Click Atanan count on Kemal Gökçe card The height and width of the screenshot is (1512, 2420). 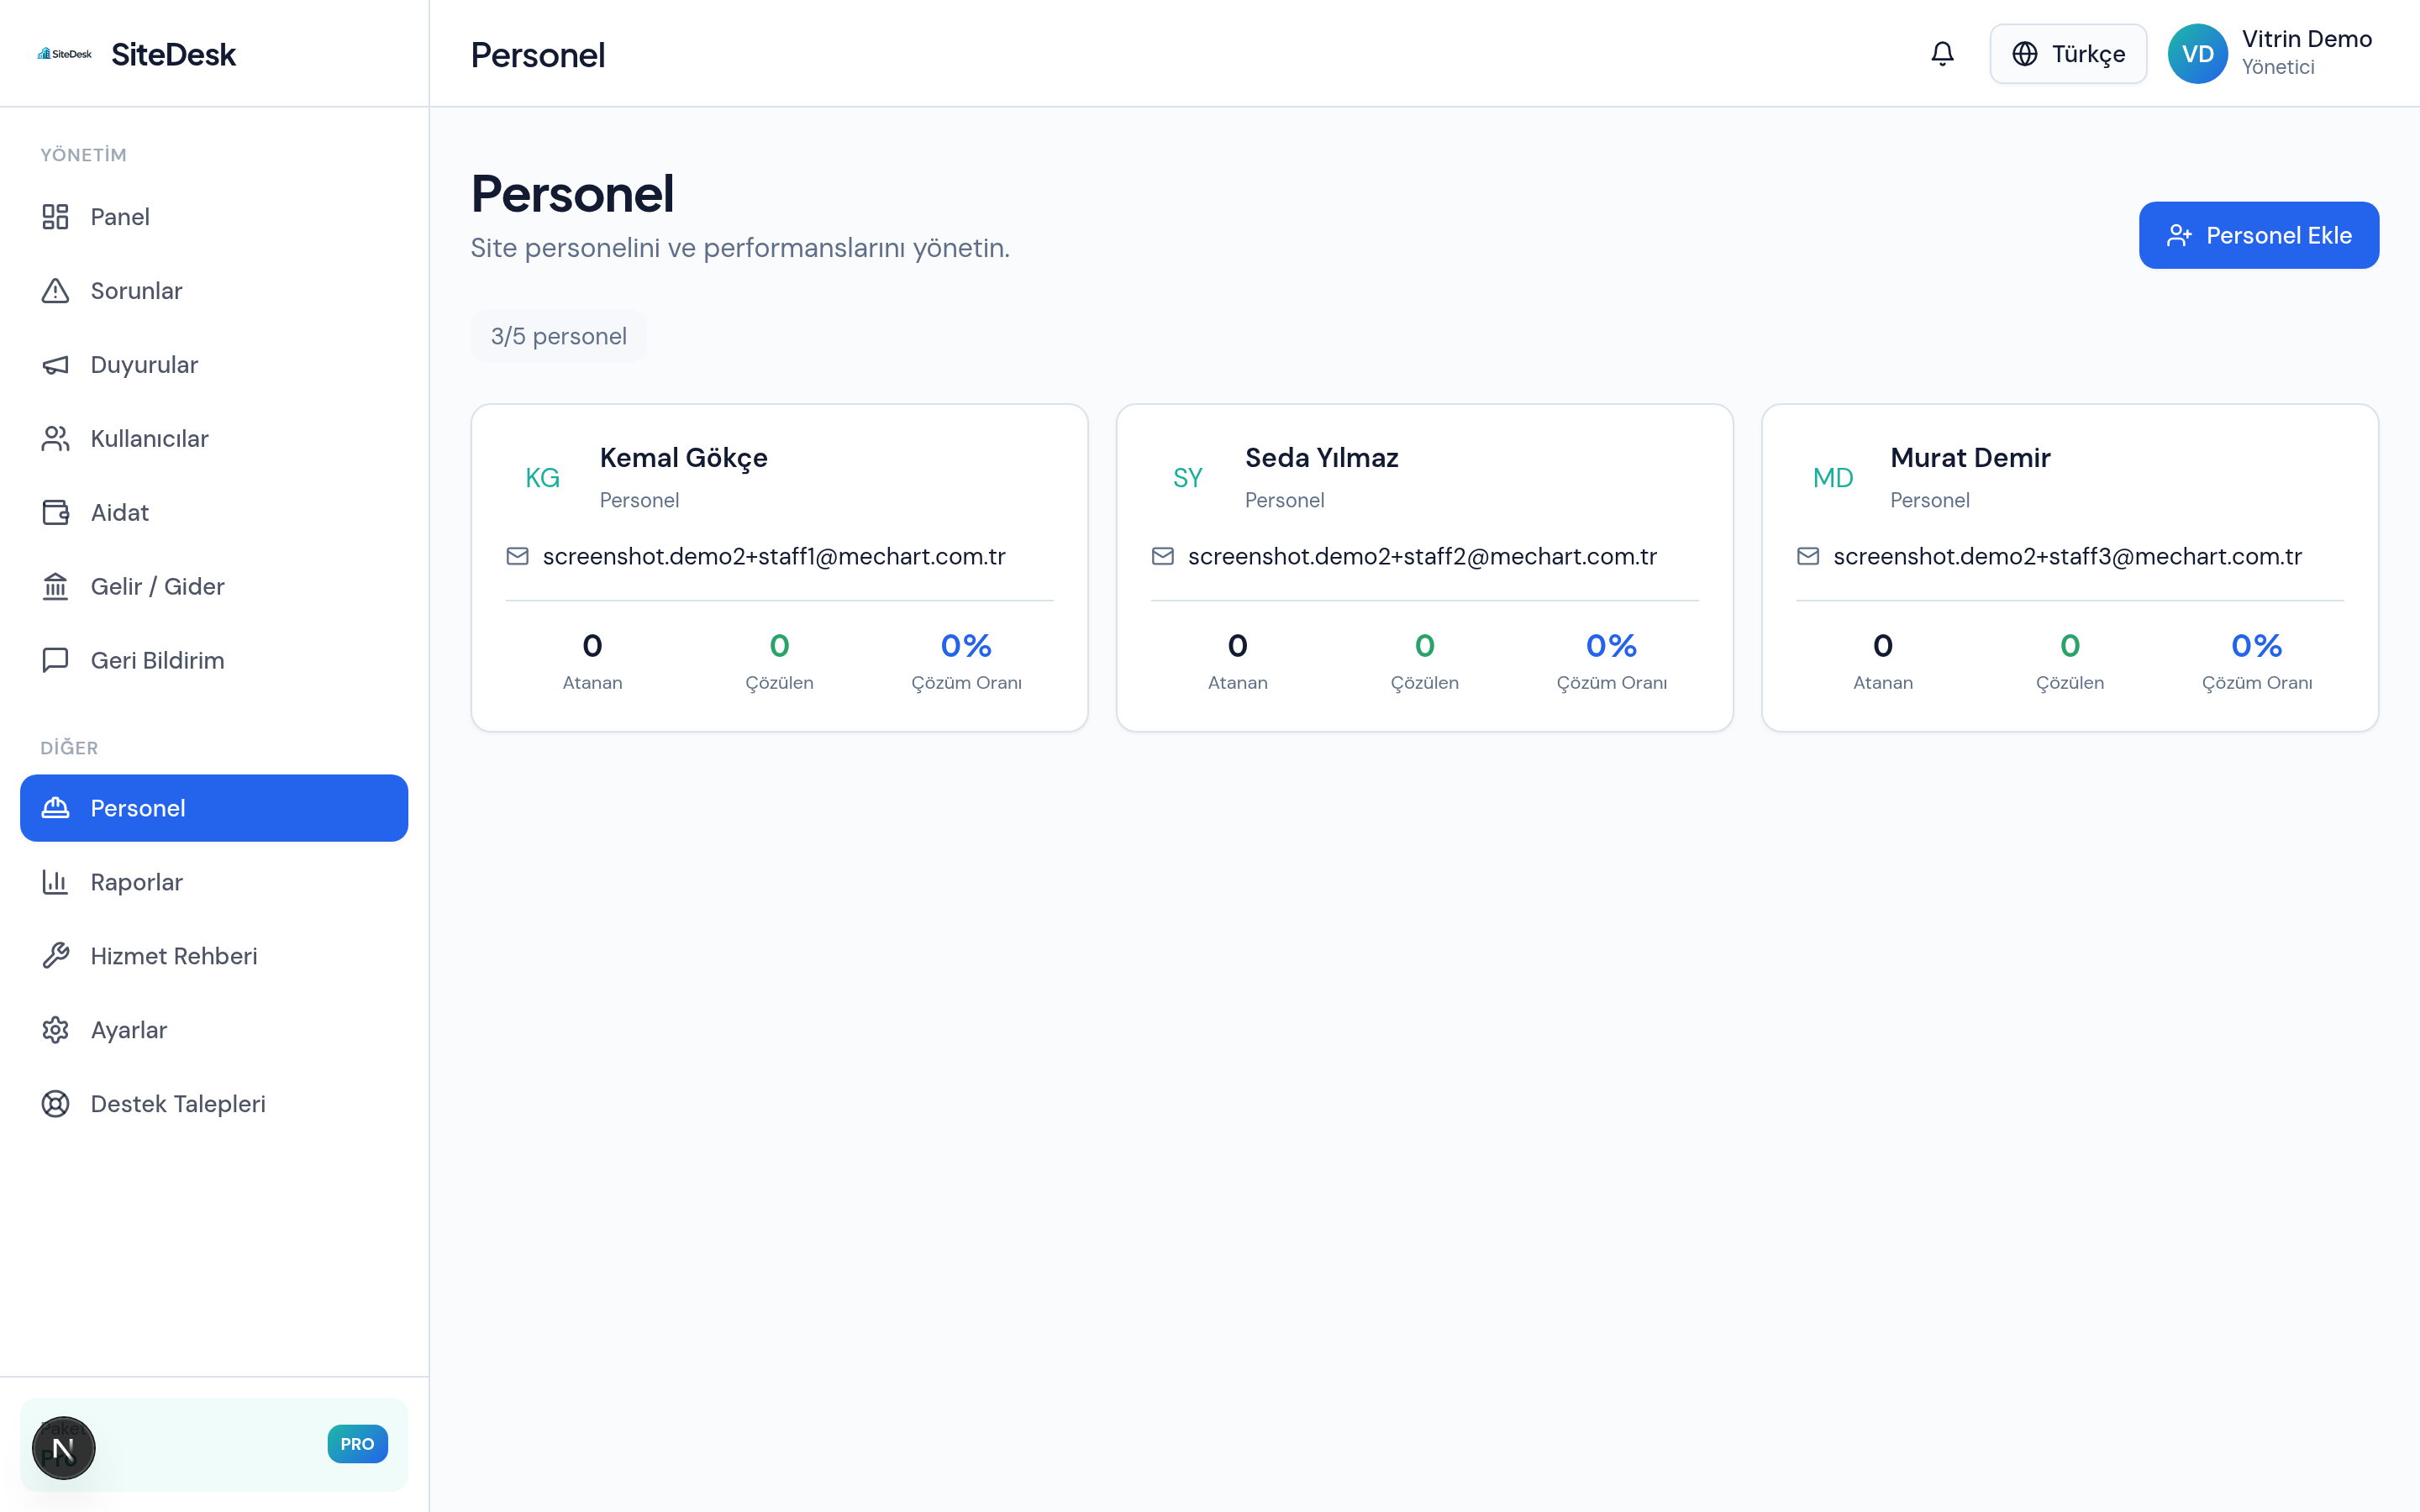pos(592,646)
